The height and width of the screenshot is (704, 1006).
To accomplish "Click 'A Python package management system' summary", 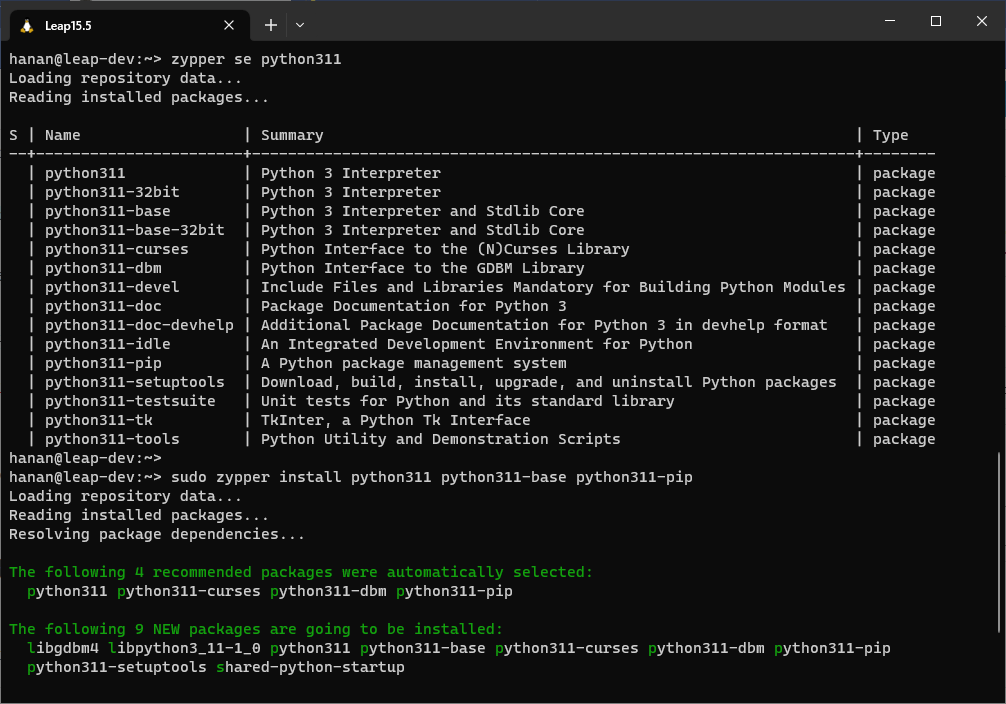I will coord(413,363).
